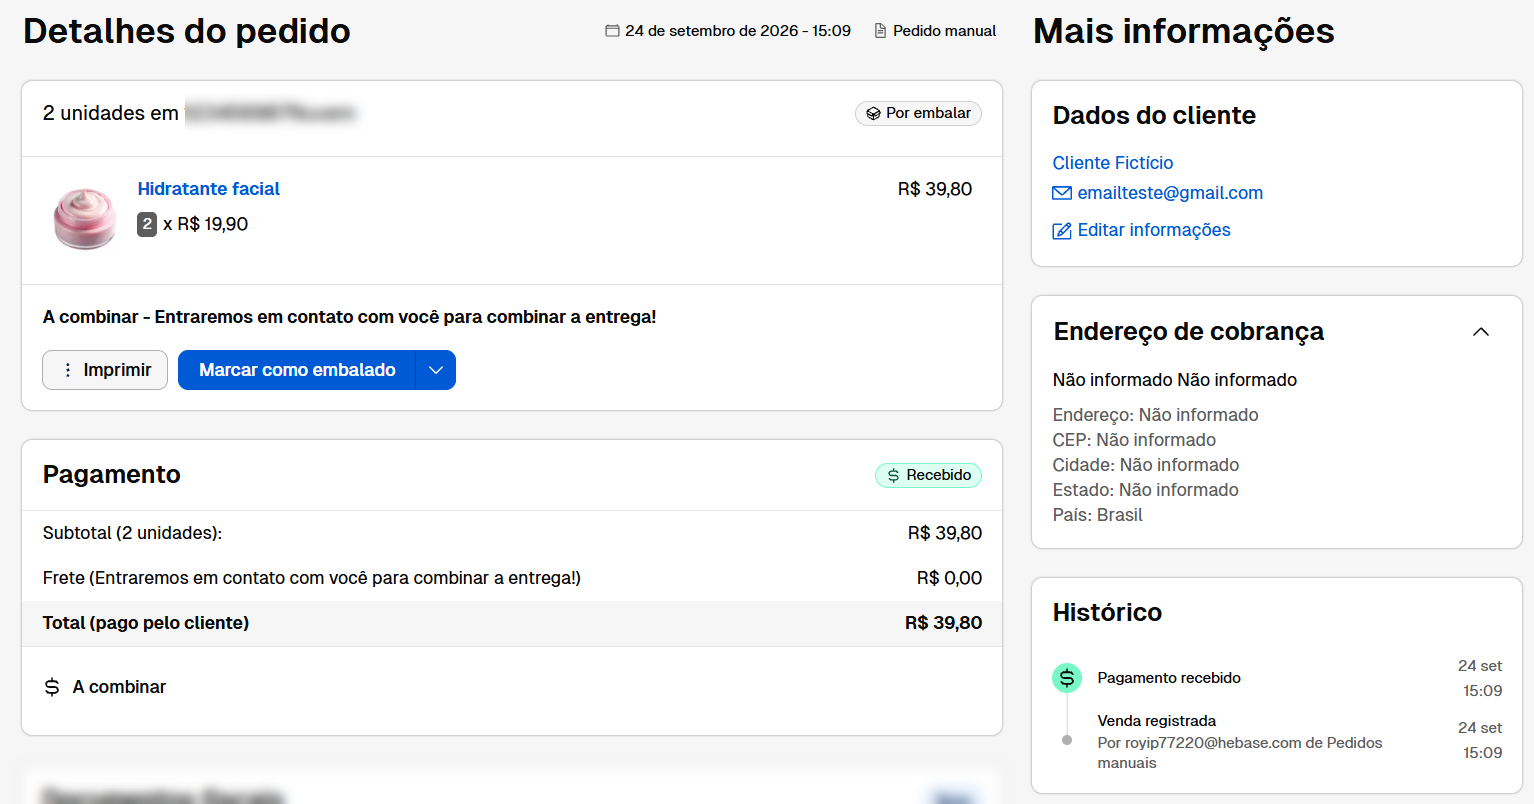Click the Cidade: Não informado line
The height and width of the screenshot is (804, 1534).
(x=1146, y=465)
